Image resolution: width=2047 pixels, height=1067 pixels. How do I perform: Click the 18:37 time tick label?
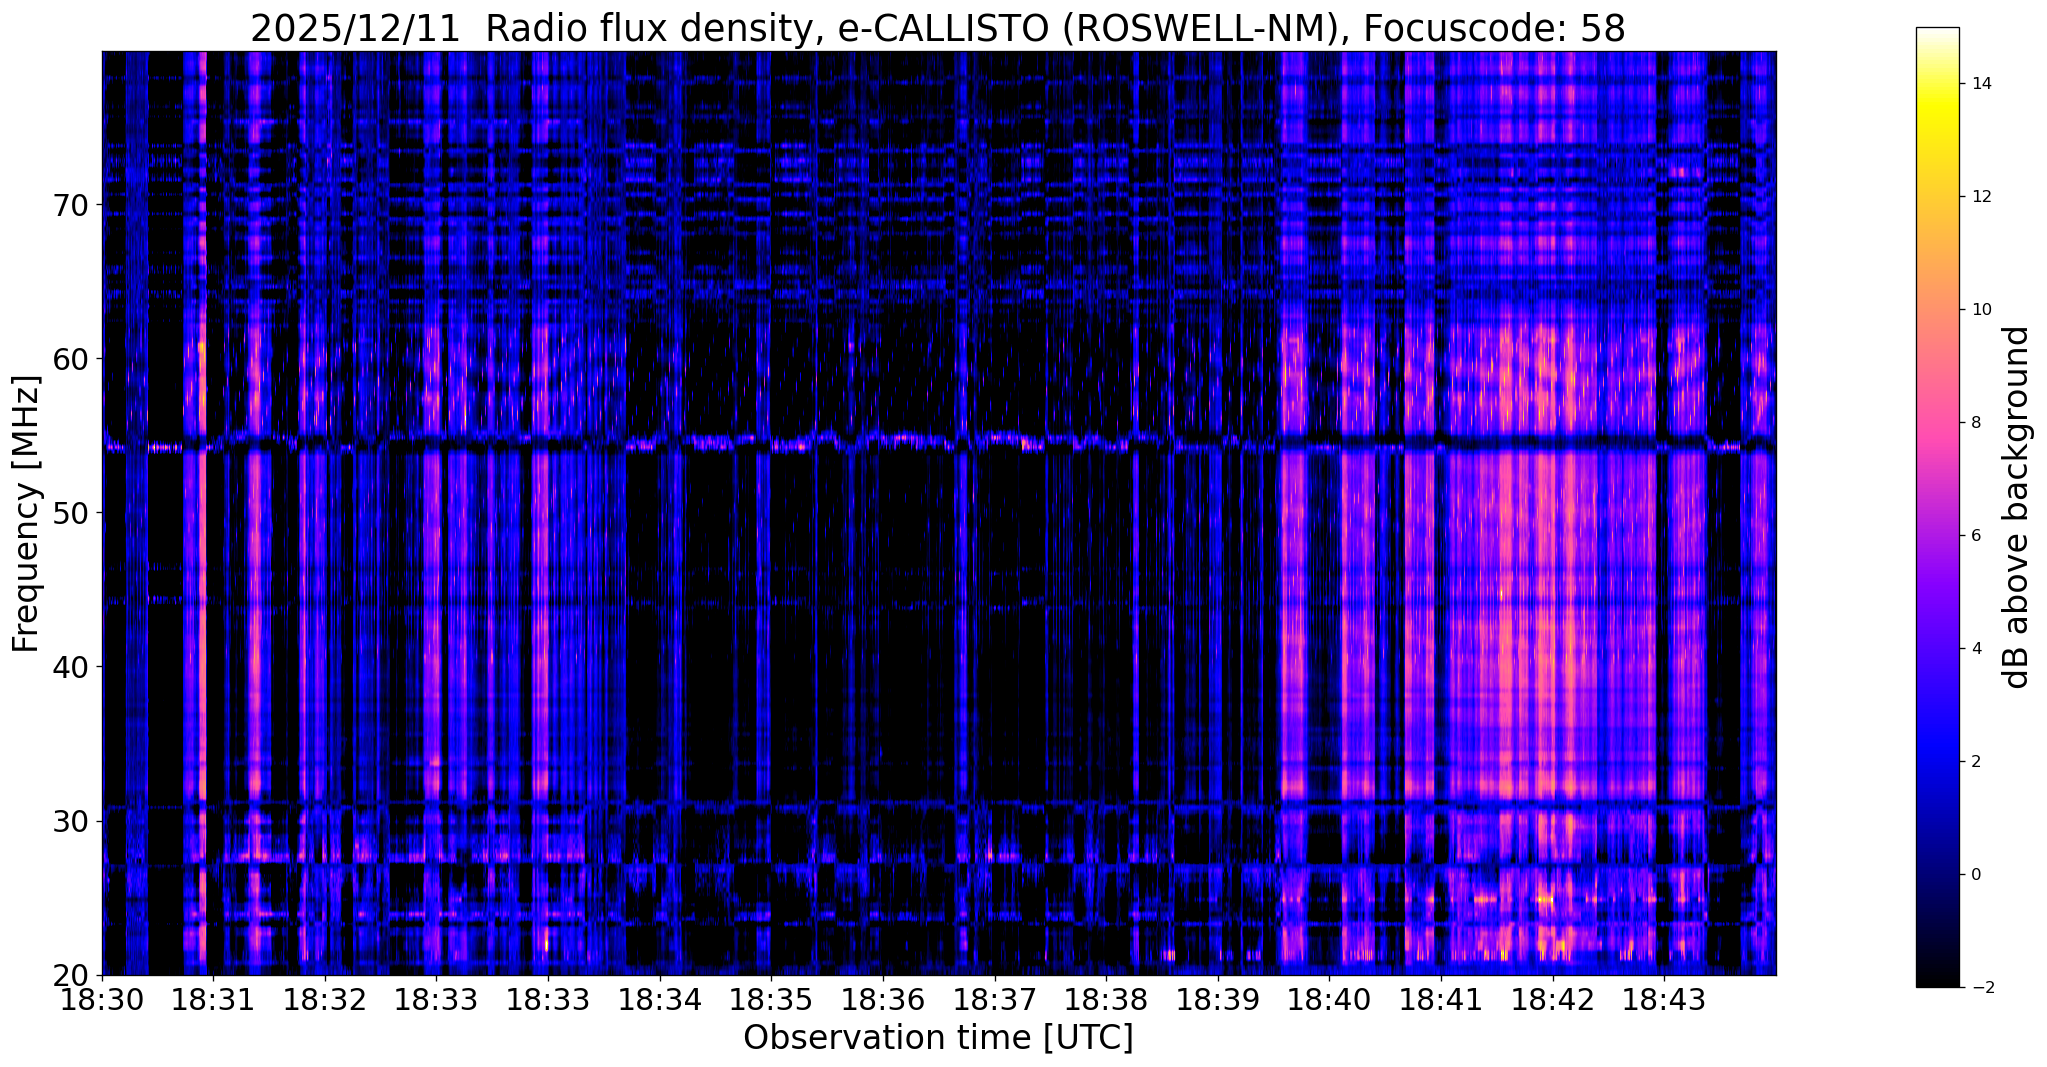point(994,1000)
